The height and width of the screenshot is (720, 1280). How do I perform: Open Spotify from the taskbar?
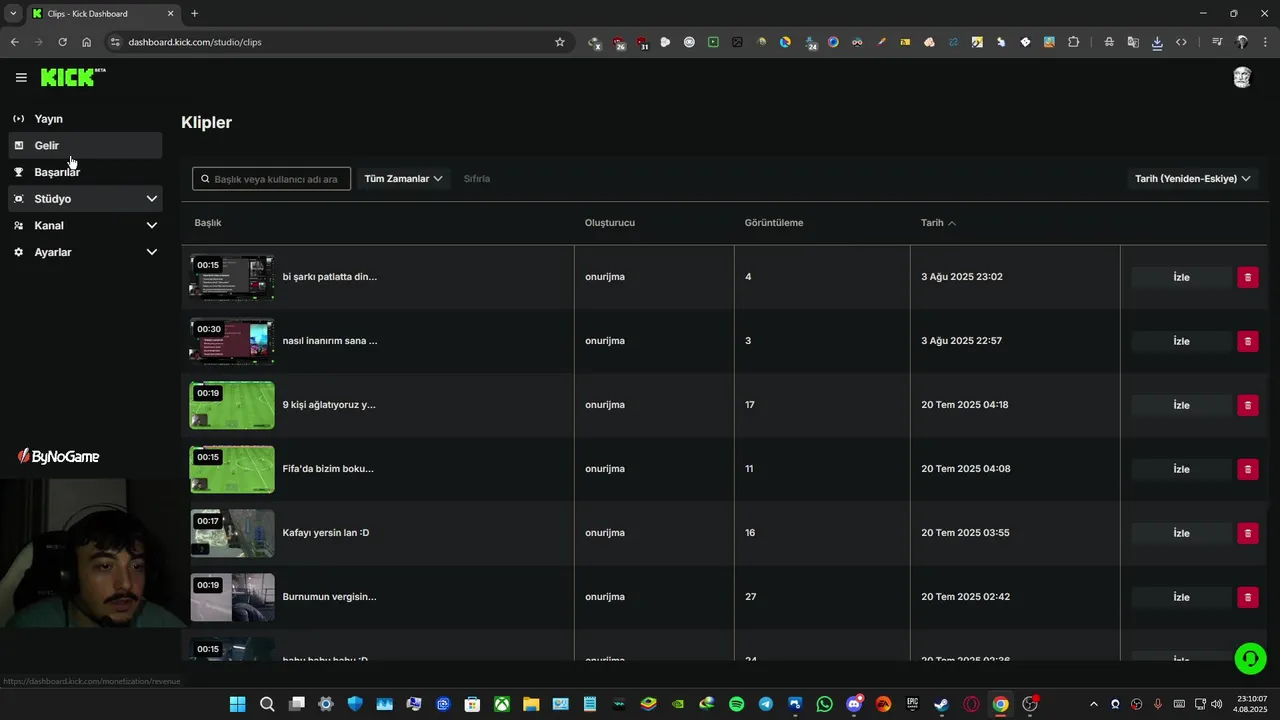[x=736, y=704]
